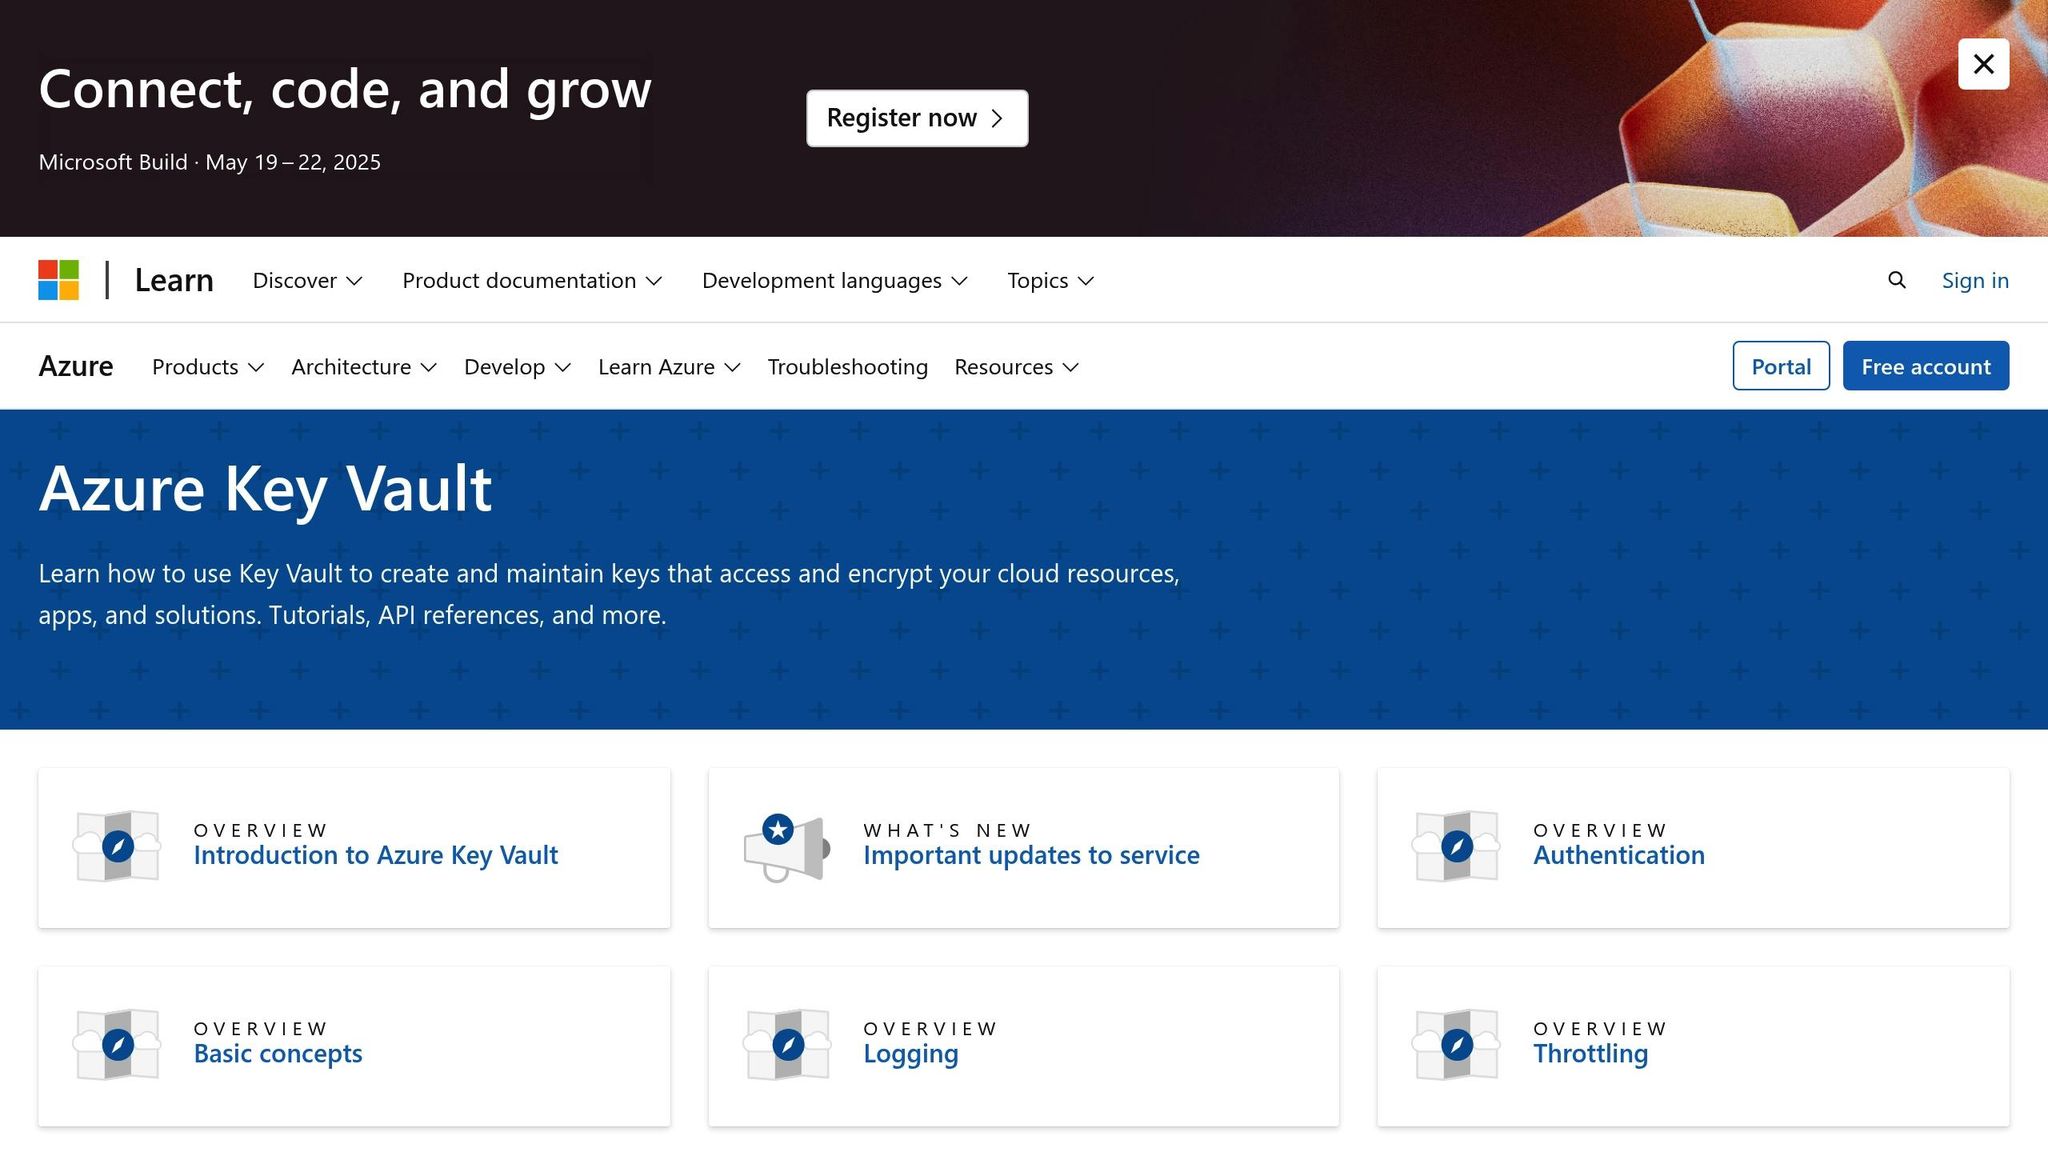Open Introduction to Azure Key Vault
Viewport: 2048px width, 1152px height.
point(376,856)
